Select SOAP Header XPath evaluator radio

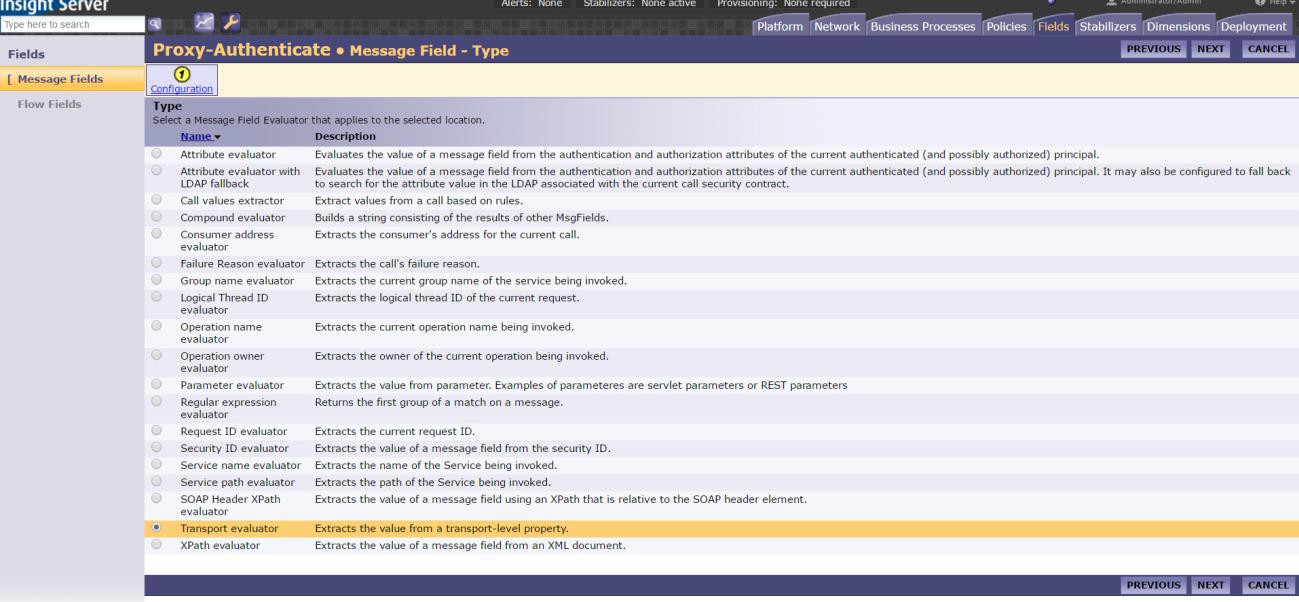pos(156,497)
